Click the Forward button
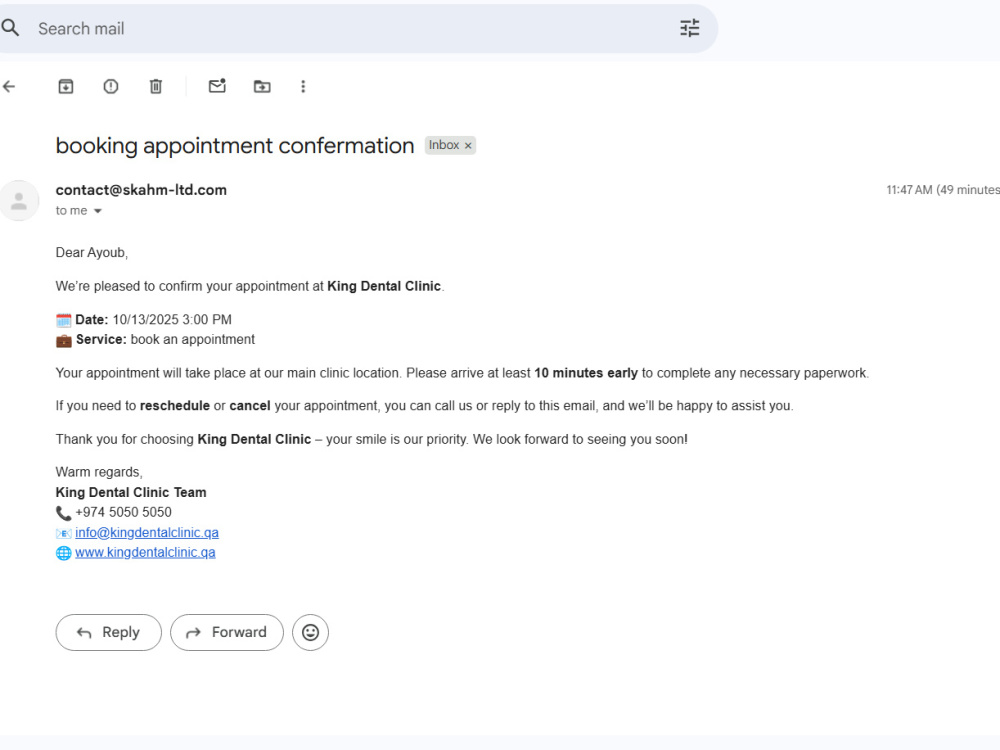The image size is (1000, 750). pos(227,632)
